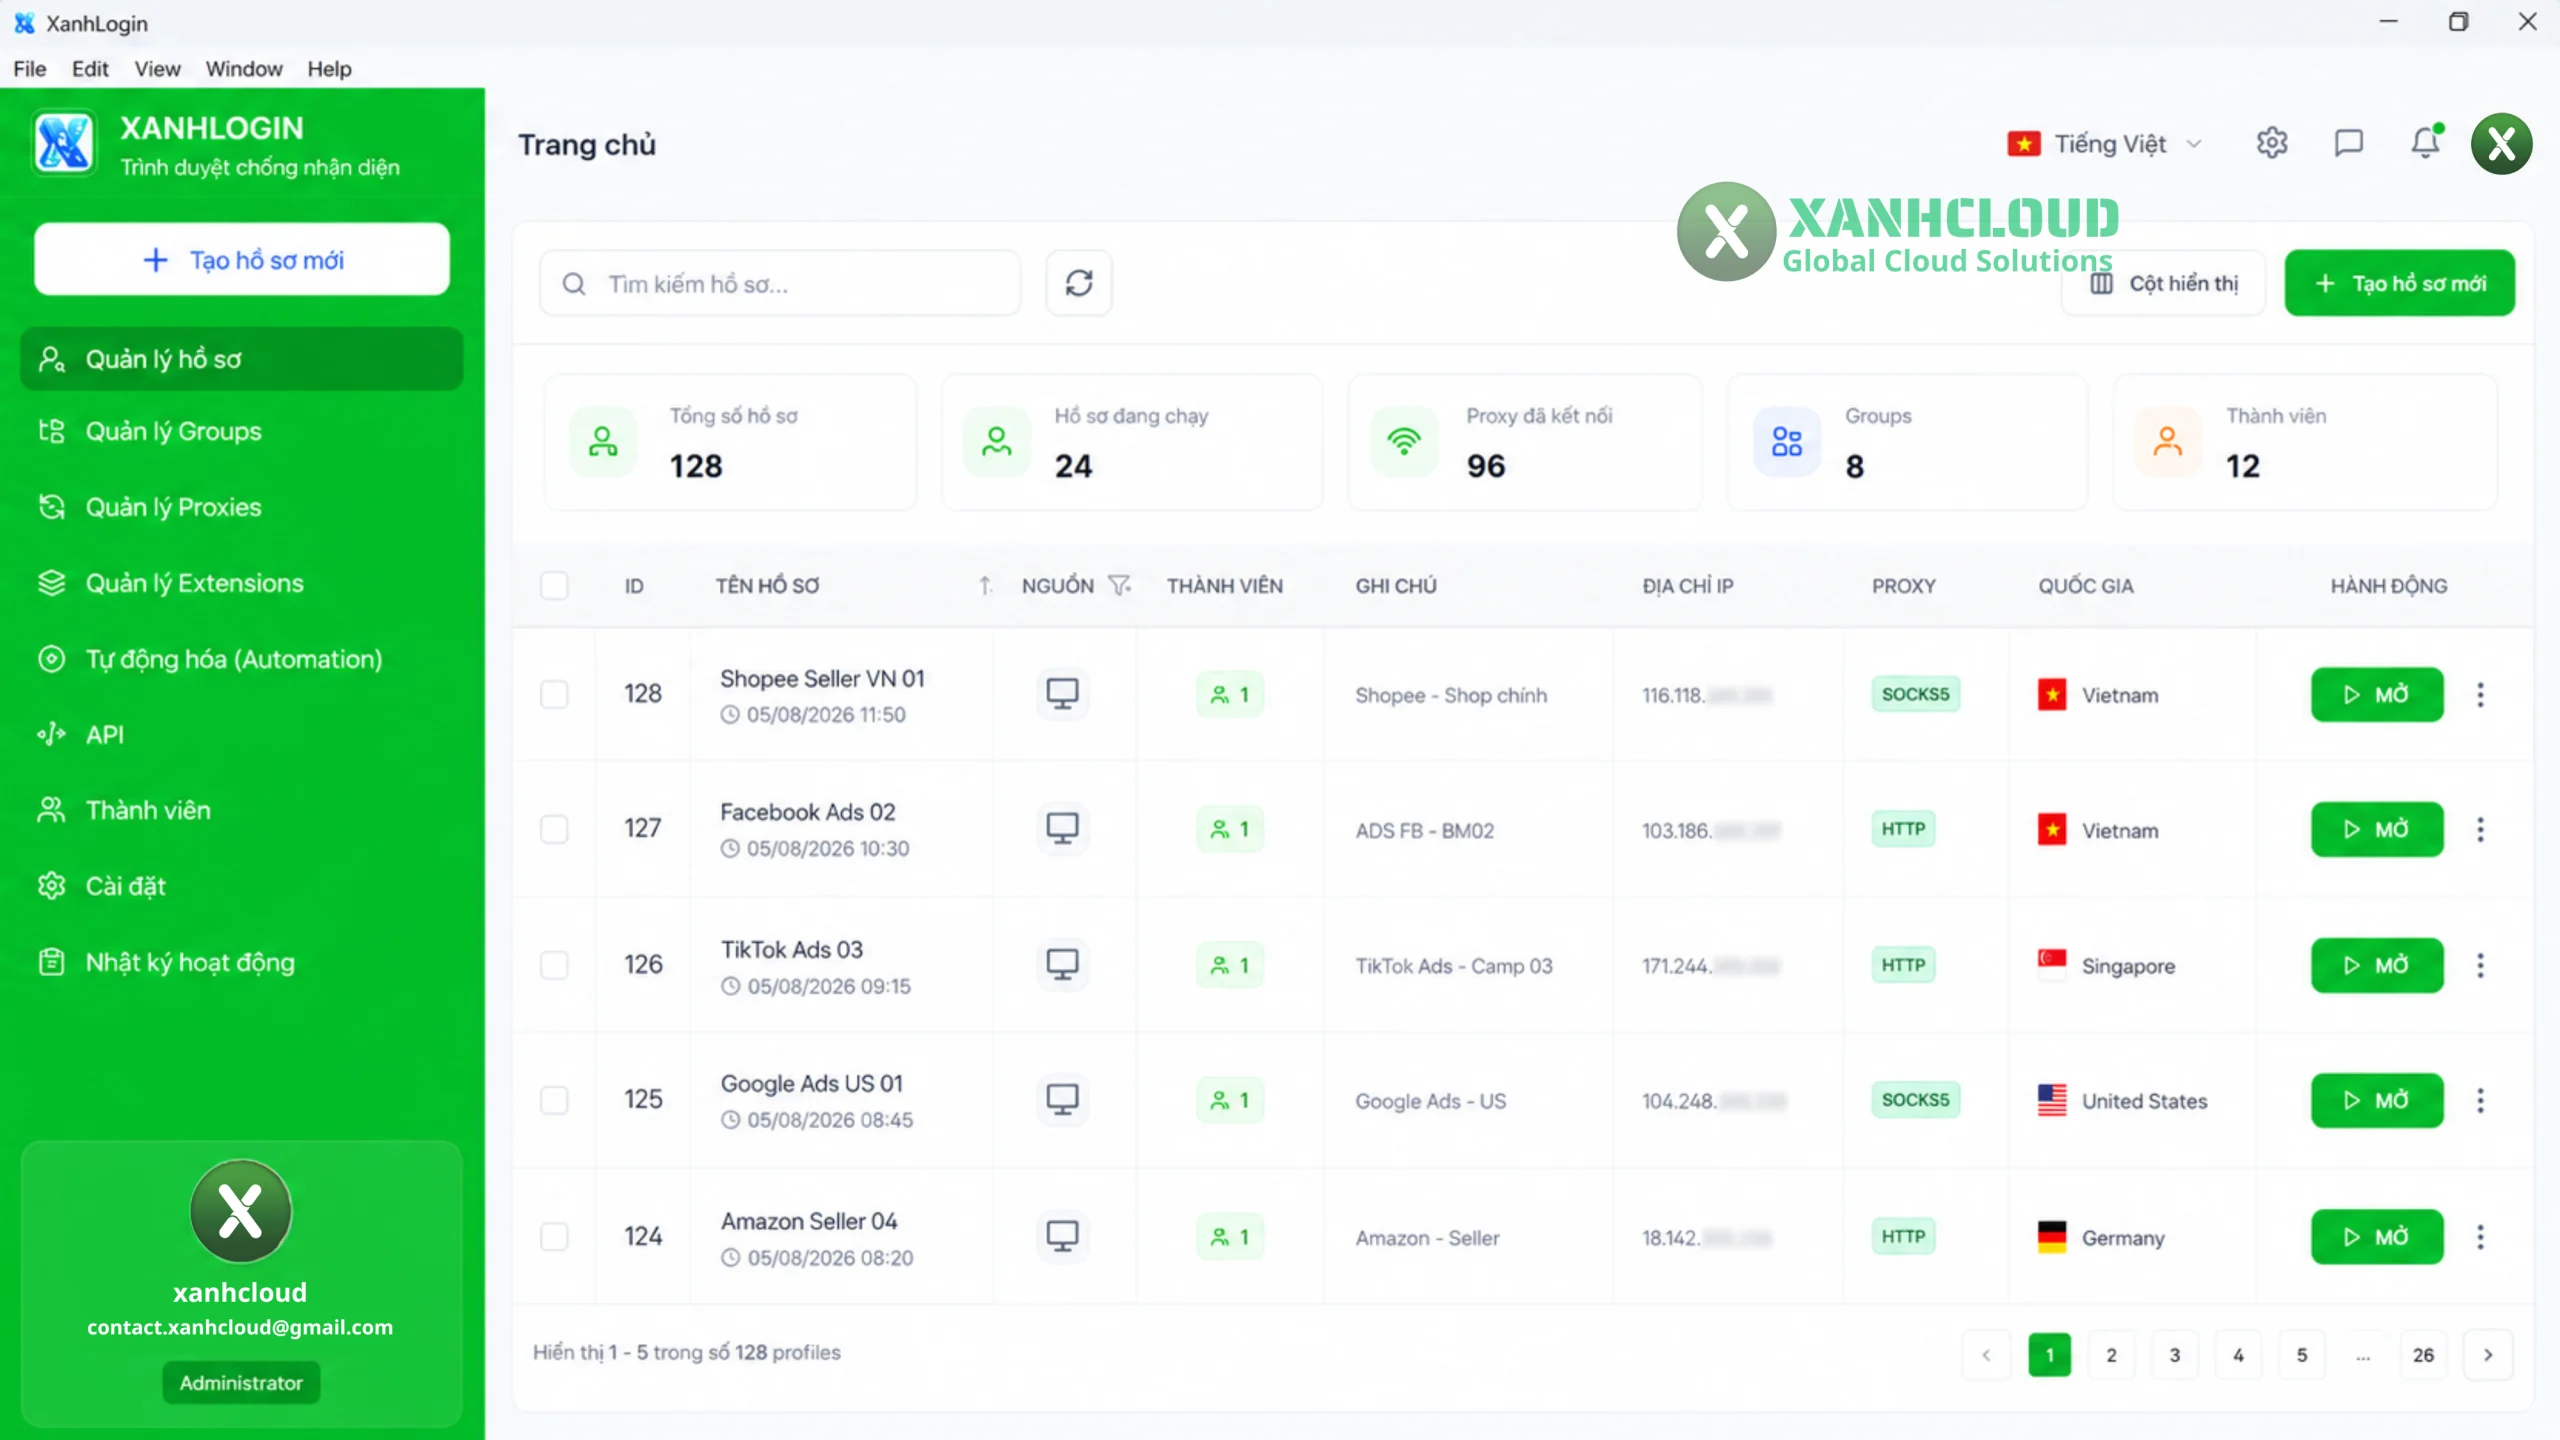Click the Administrator role badge
Screen dimensions: 2560x1440
pos(241,1382)
